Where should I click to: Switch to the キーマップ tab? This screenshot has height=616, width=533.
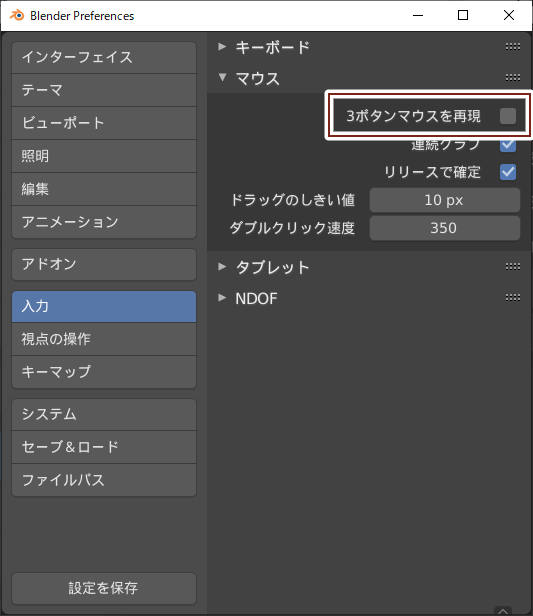104,372
